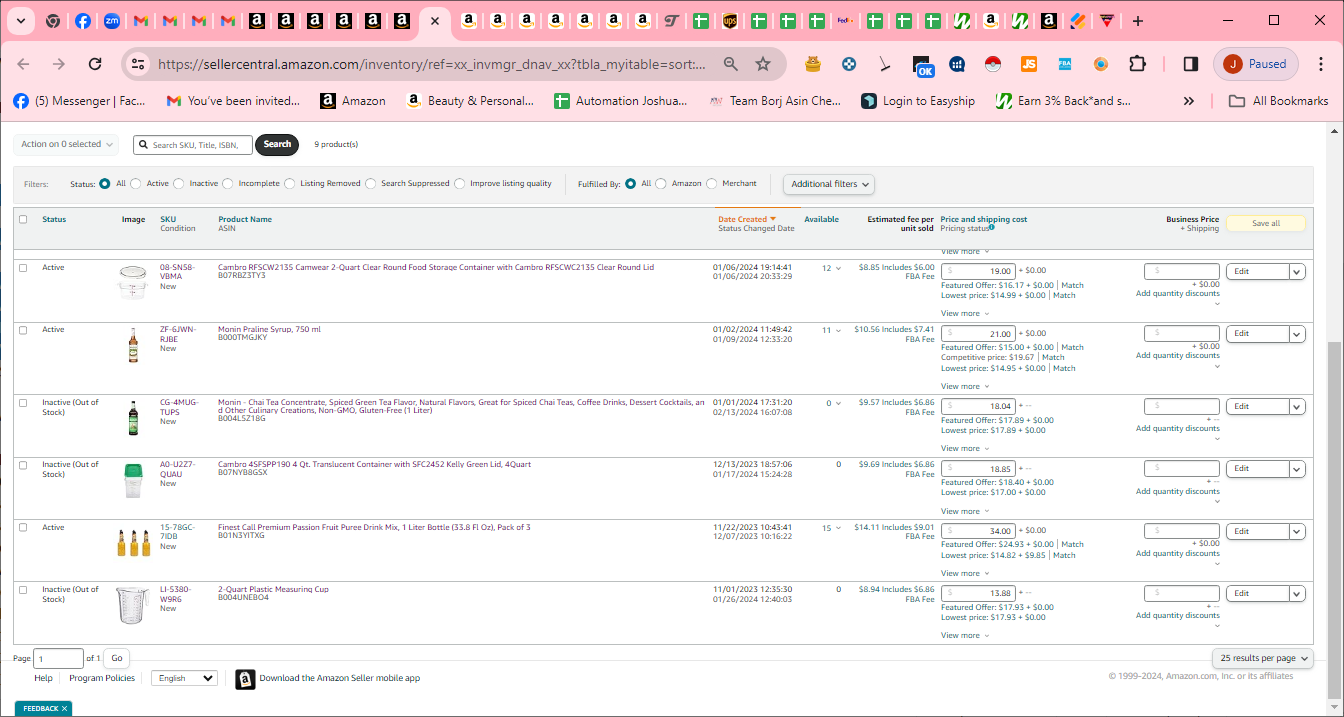Open Messenger bookmark in bookmarks bar

coord(79,101)
